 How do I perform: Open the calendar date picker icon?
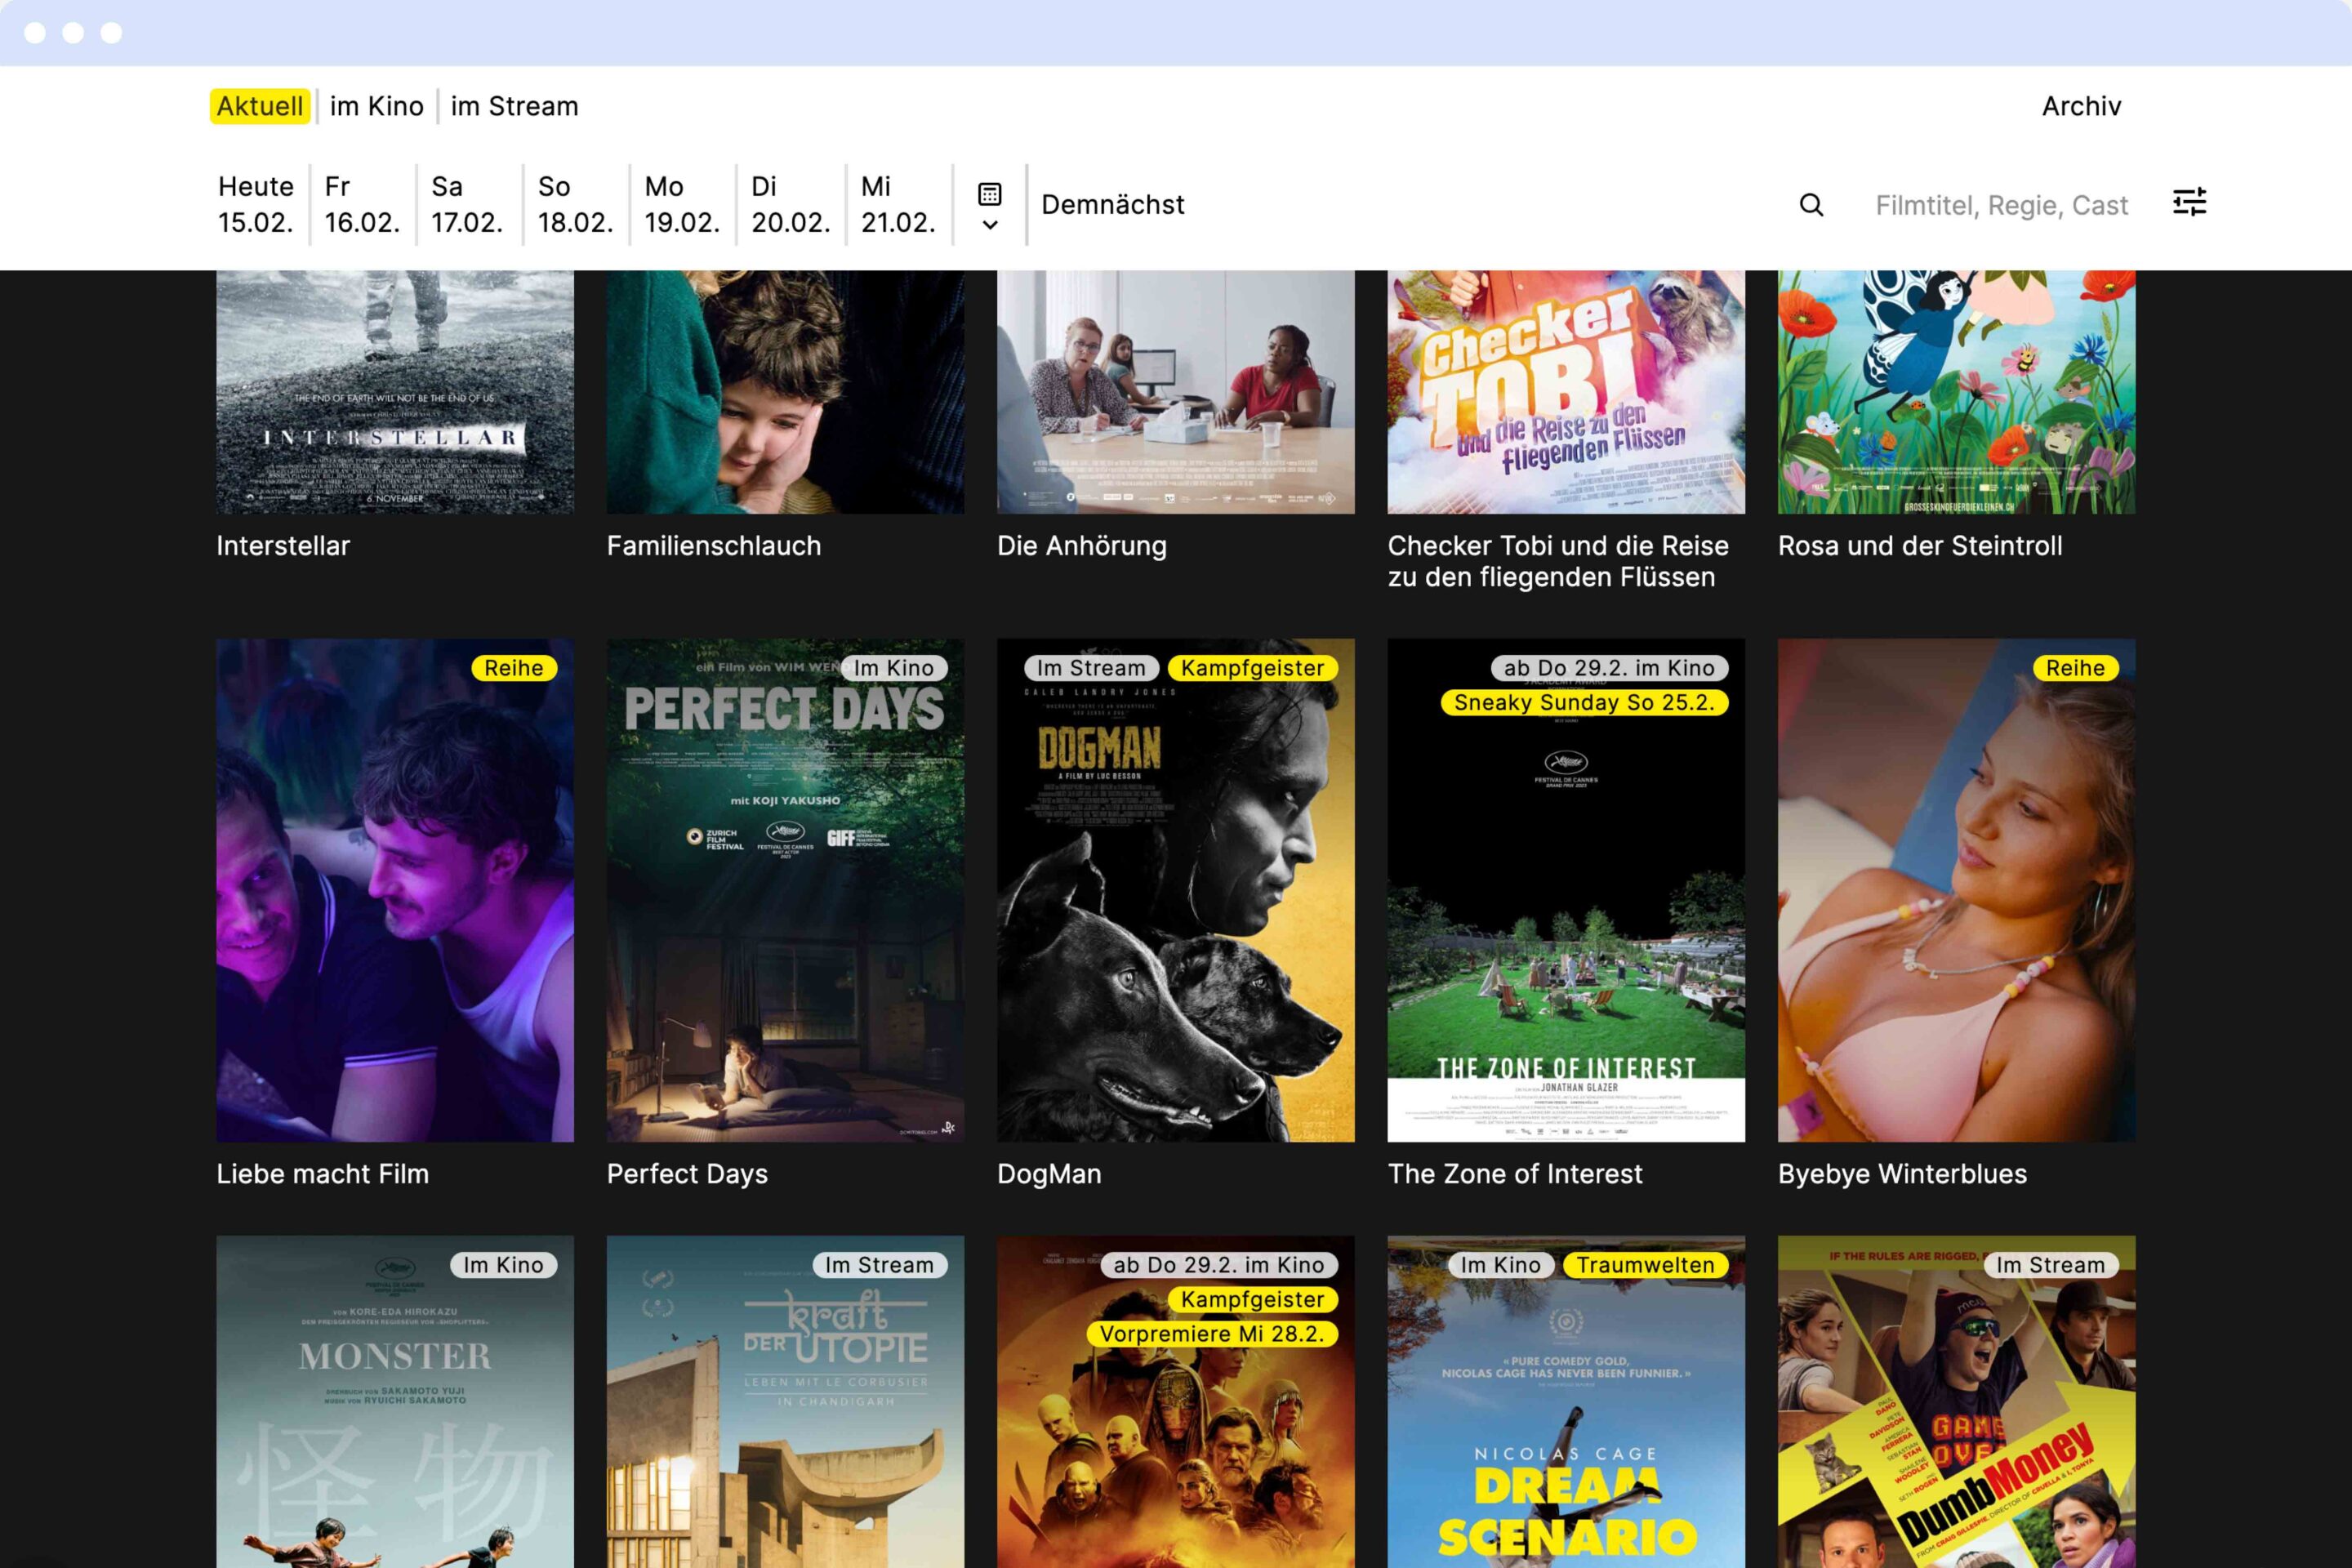pyautogui.click(x=989, y=193)
